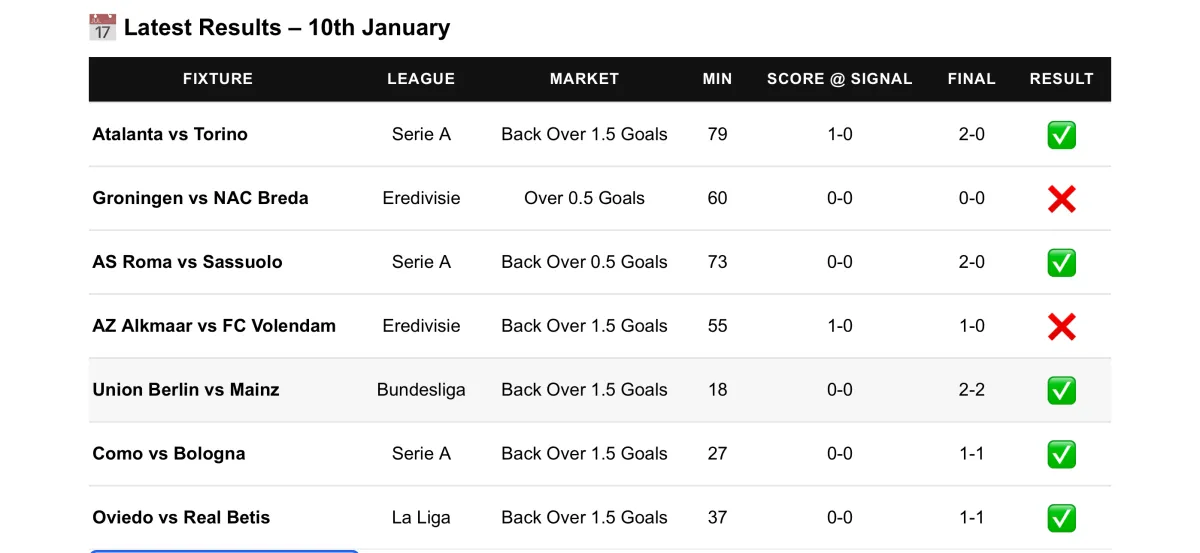Click the green checkmark for Oviedo vs Real Betis
The width and height of the screenshot is (1200, 553).
(1061, 518)
